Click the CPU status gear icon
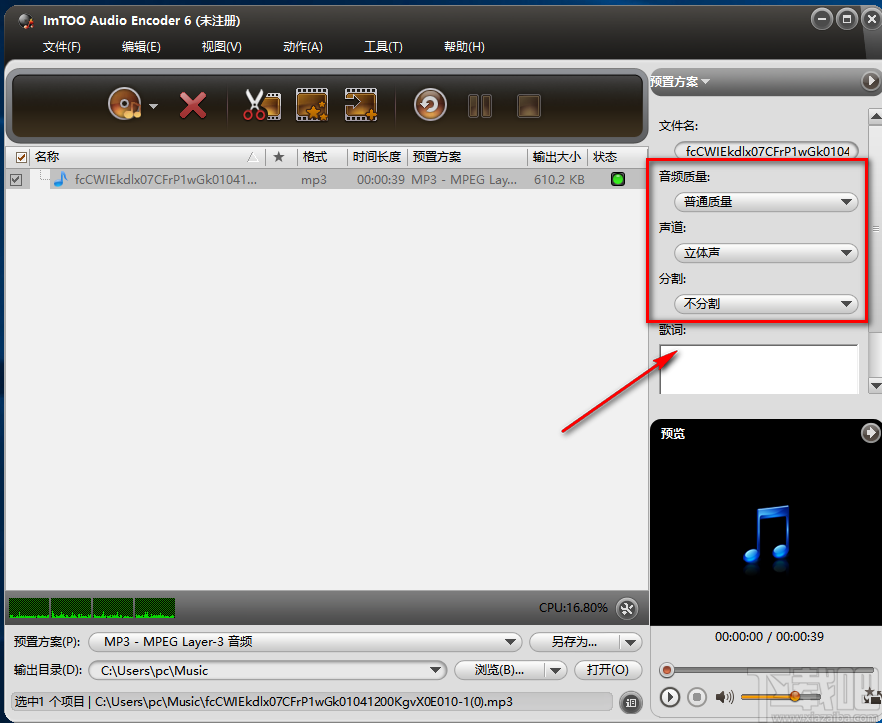 (x=627, y=608)
